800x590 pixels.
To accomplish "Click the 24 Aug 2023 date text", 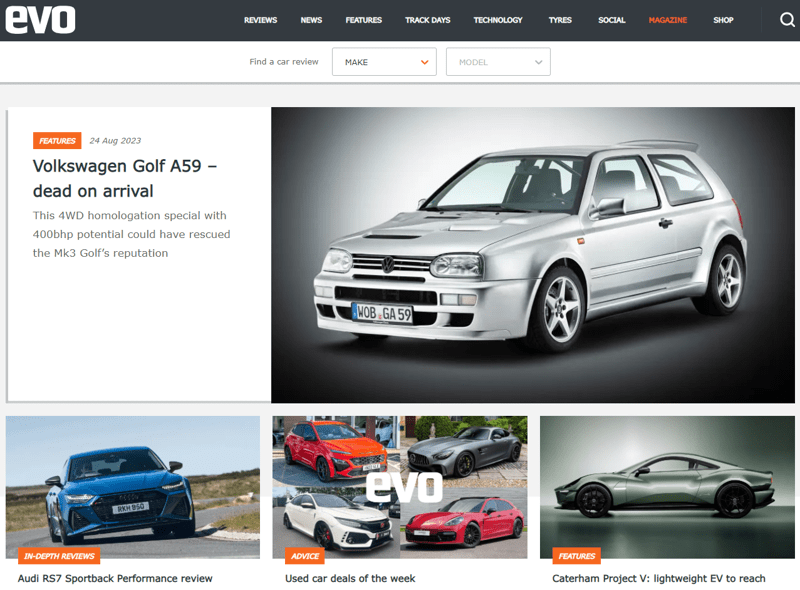I will [x=115, y=141].
